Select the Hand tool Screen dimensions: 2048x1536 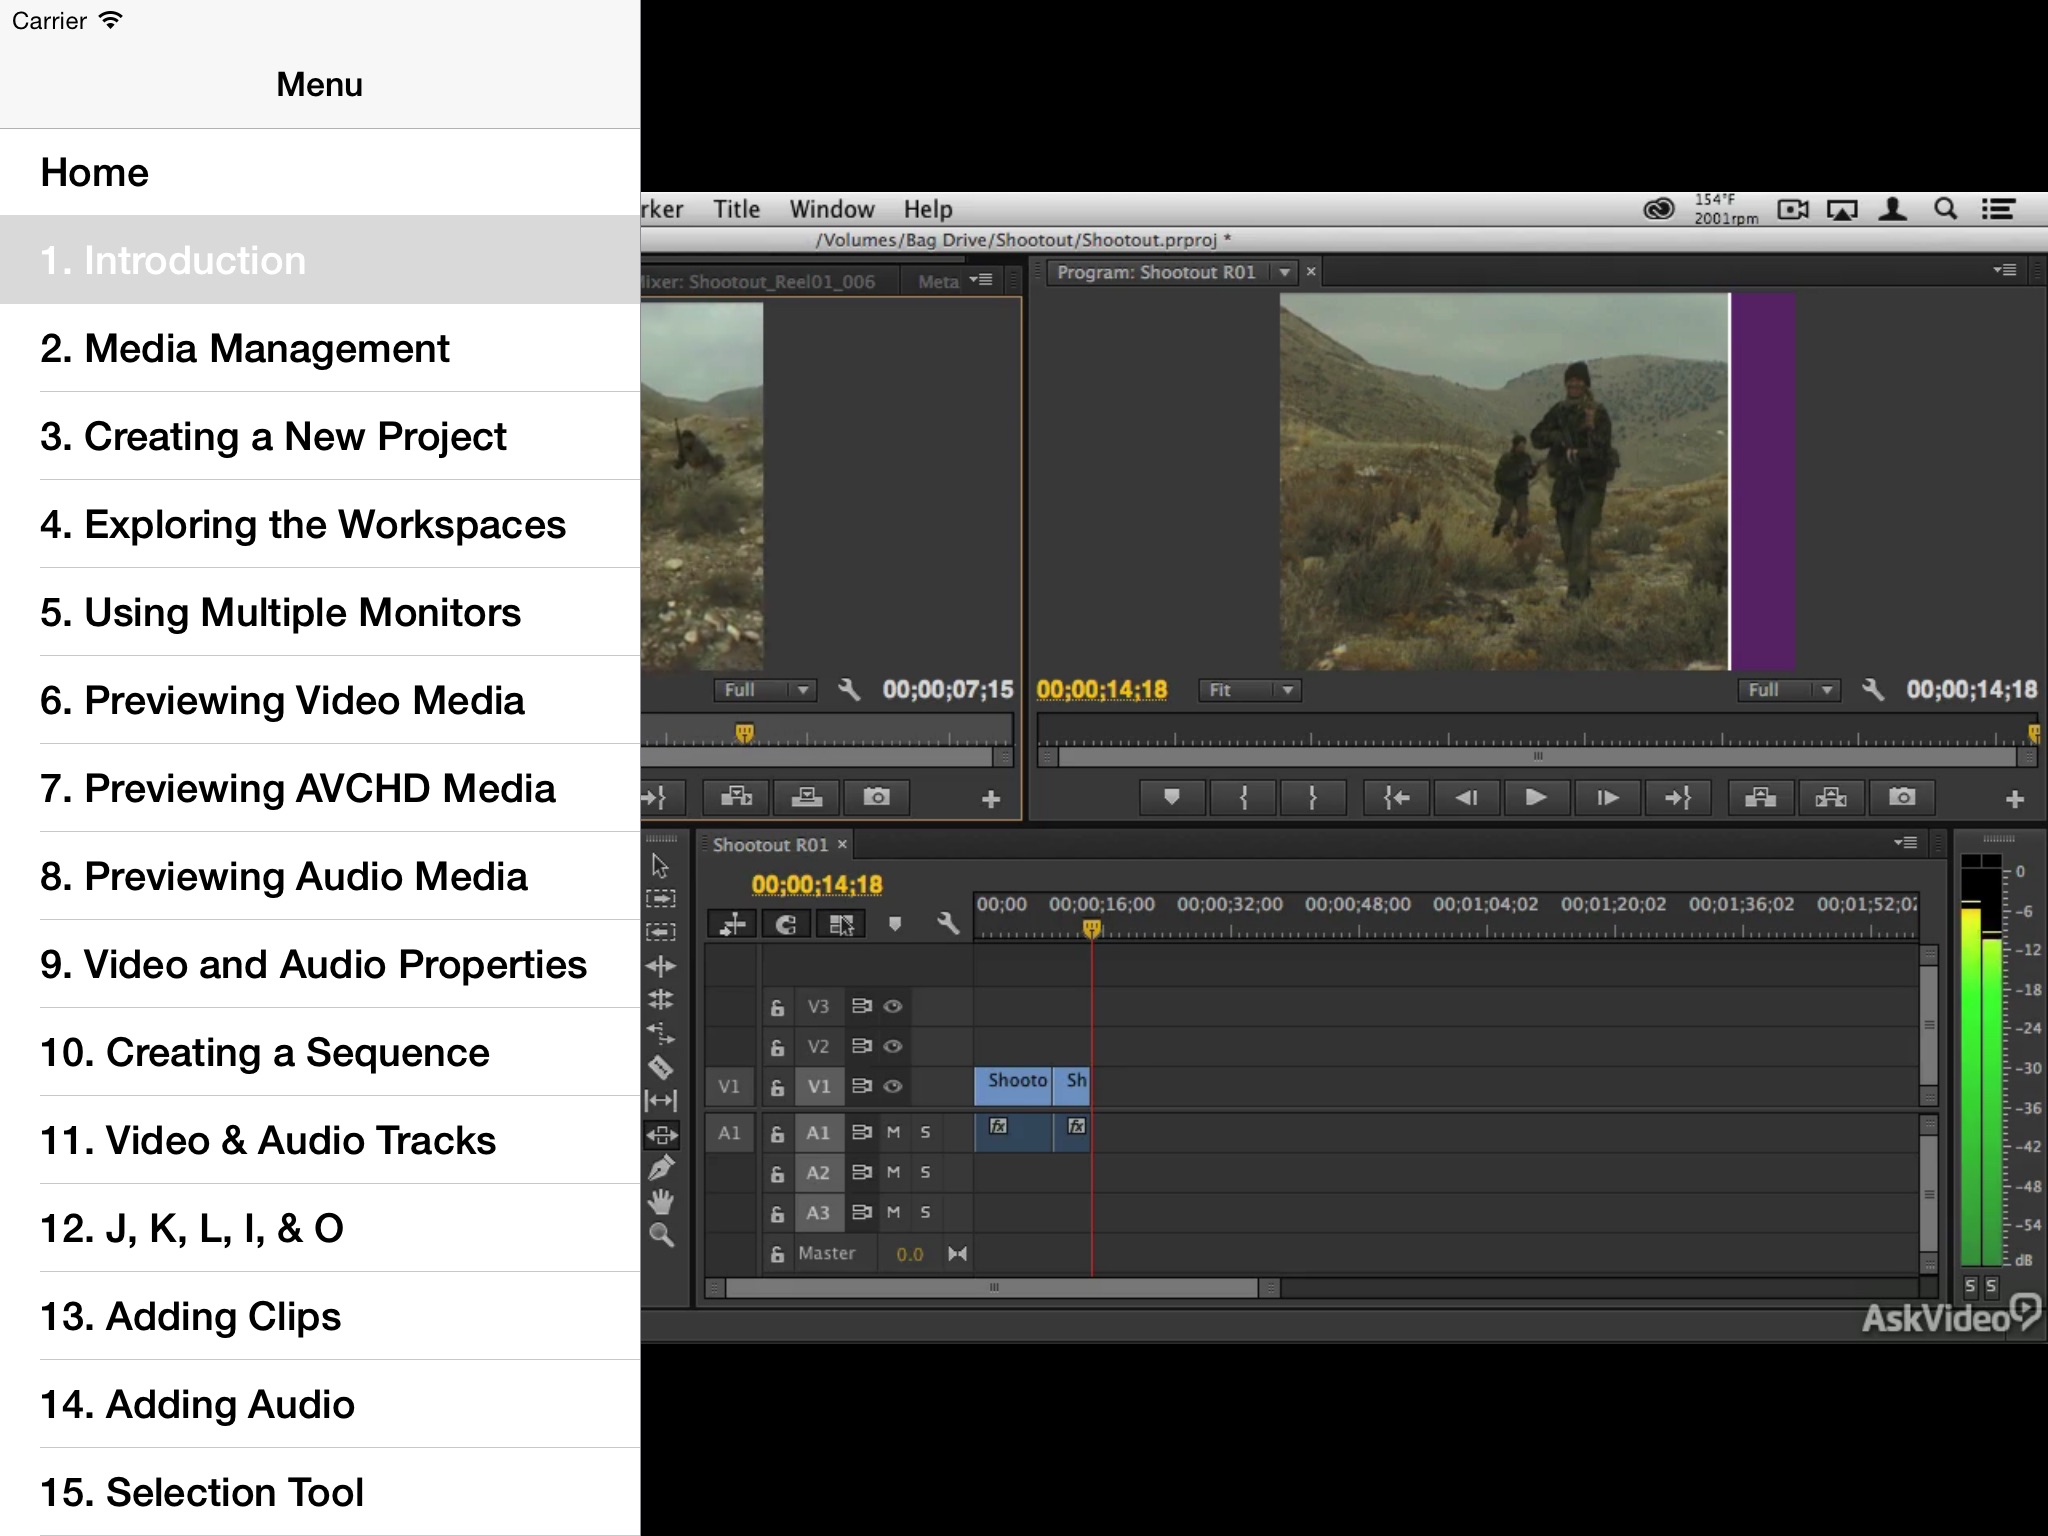[x=661, y=1201]
